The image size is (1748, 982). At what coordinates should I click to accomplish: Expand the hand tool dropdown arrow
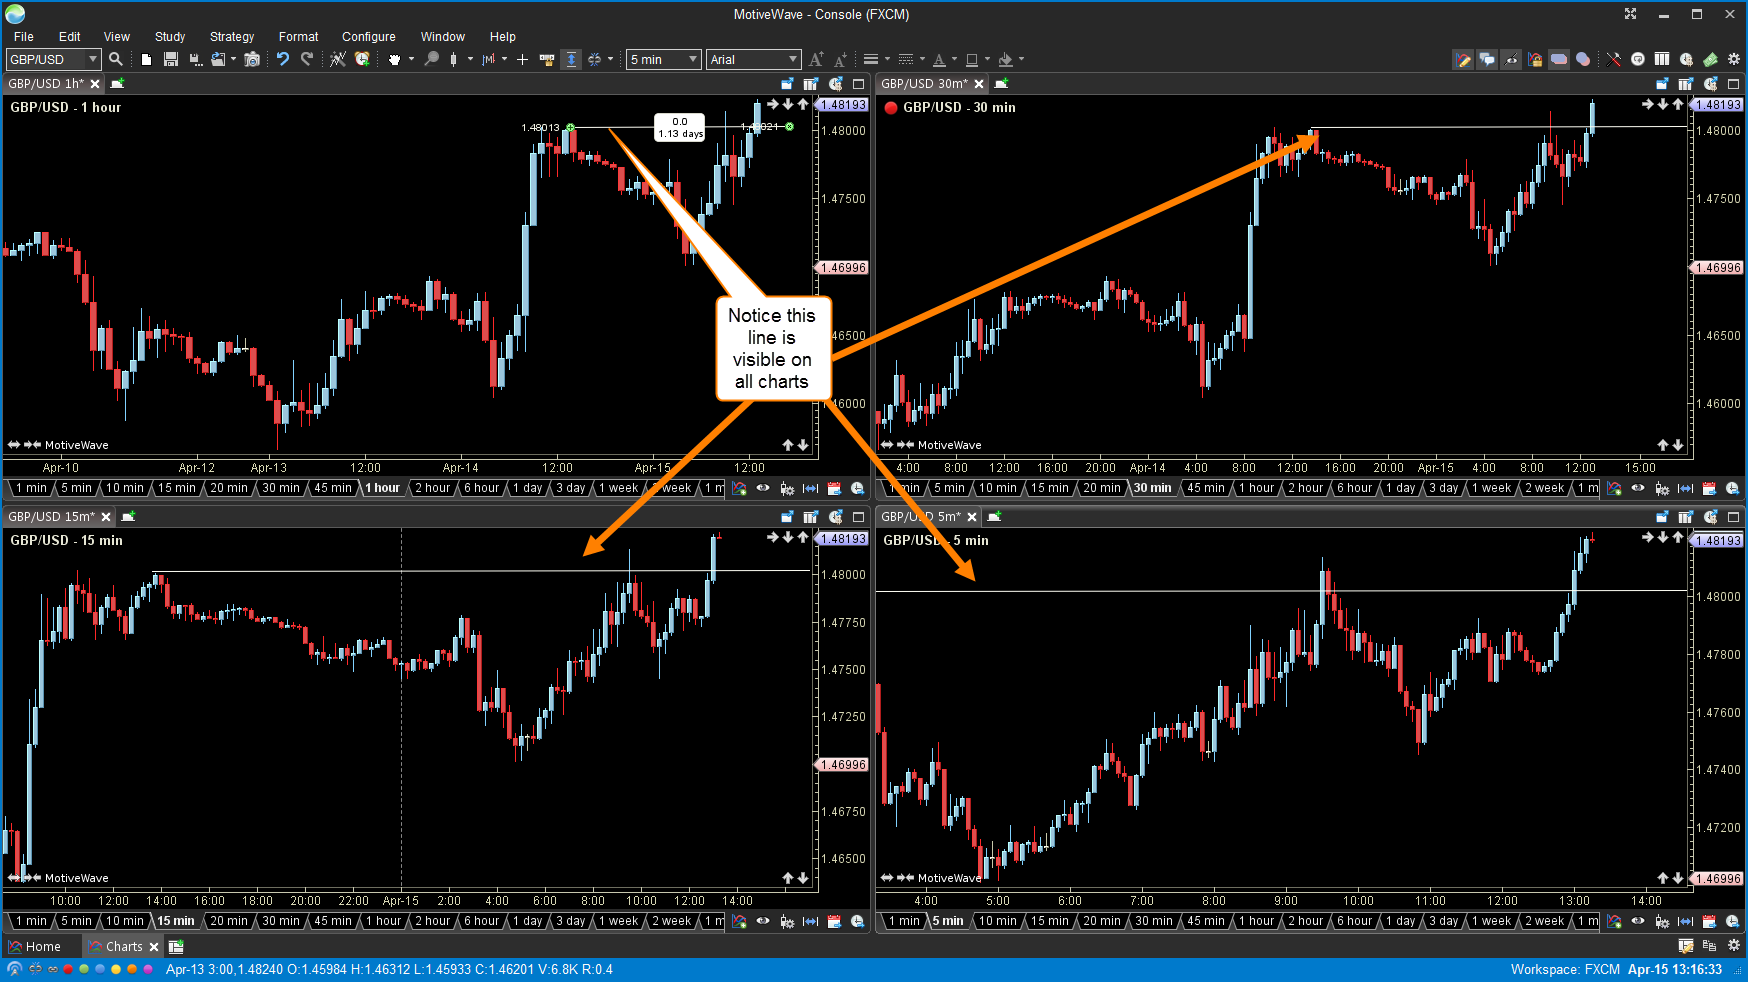tap(411, 59)
